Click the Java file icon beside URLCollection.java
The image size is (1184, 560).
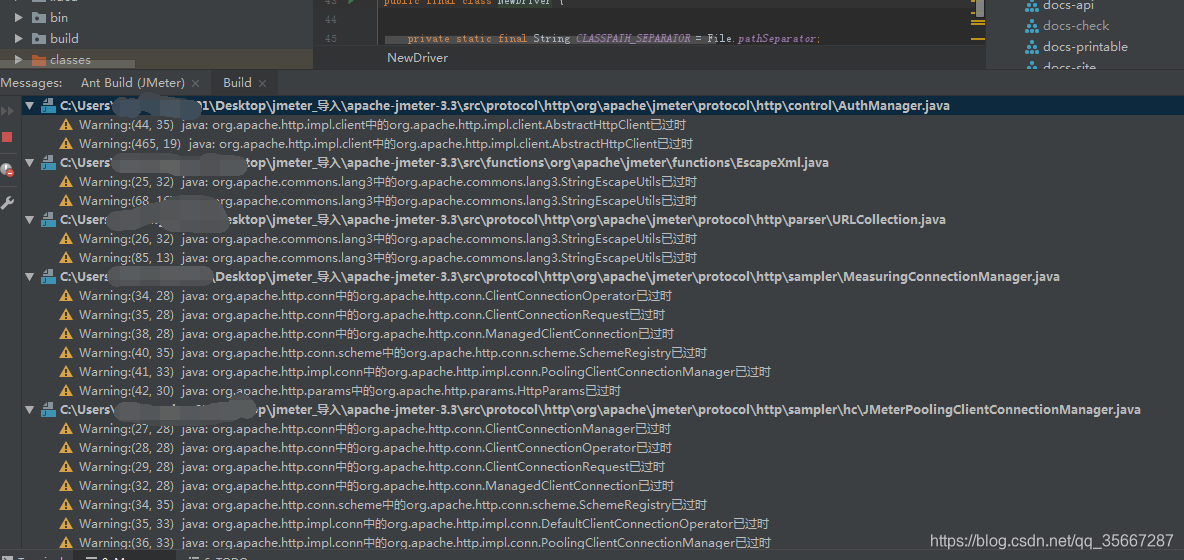pos(48,220)
